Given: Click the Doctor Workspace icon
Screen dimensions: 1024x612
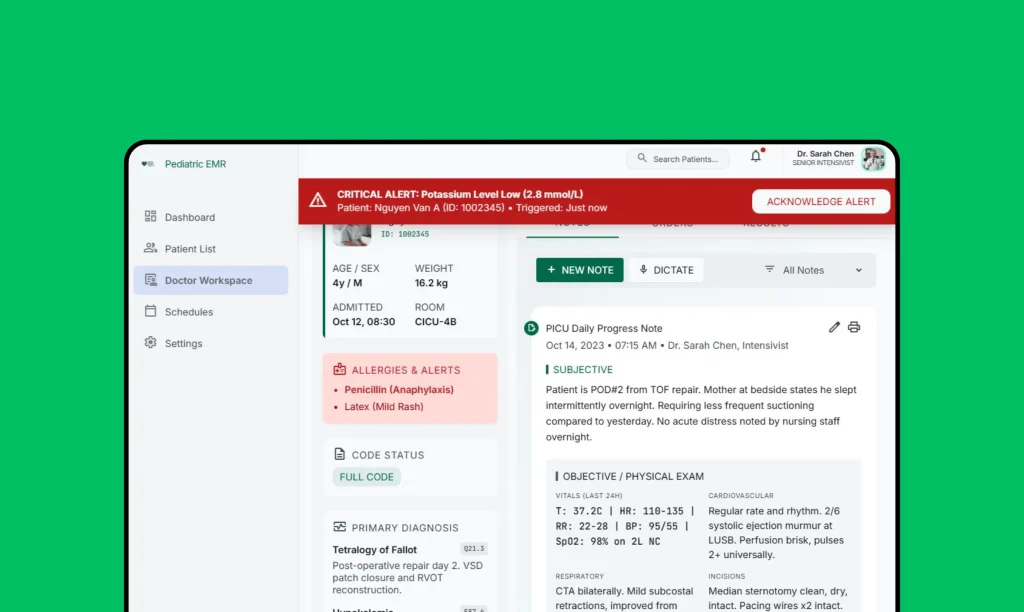Looking at the screenshot, I should click(x=150, y=280).
